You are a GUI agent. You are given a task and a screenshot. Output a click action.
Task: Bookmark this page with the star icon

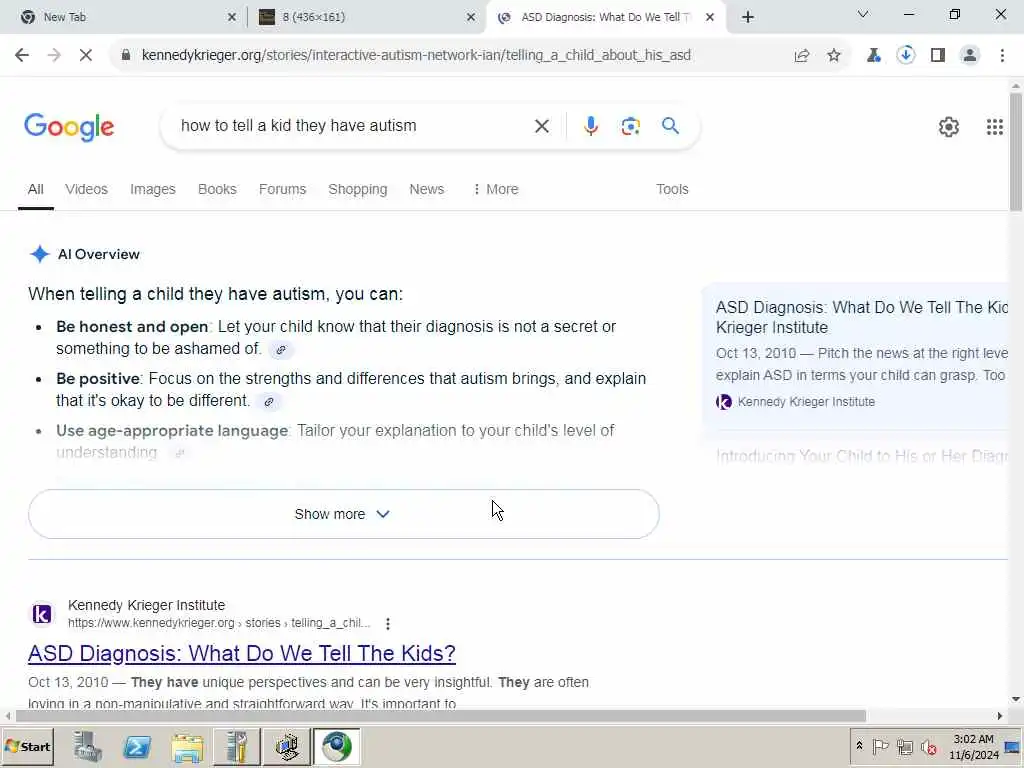click(834, 56)
